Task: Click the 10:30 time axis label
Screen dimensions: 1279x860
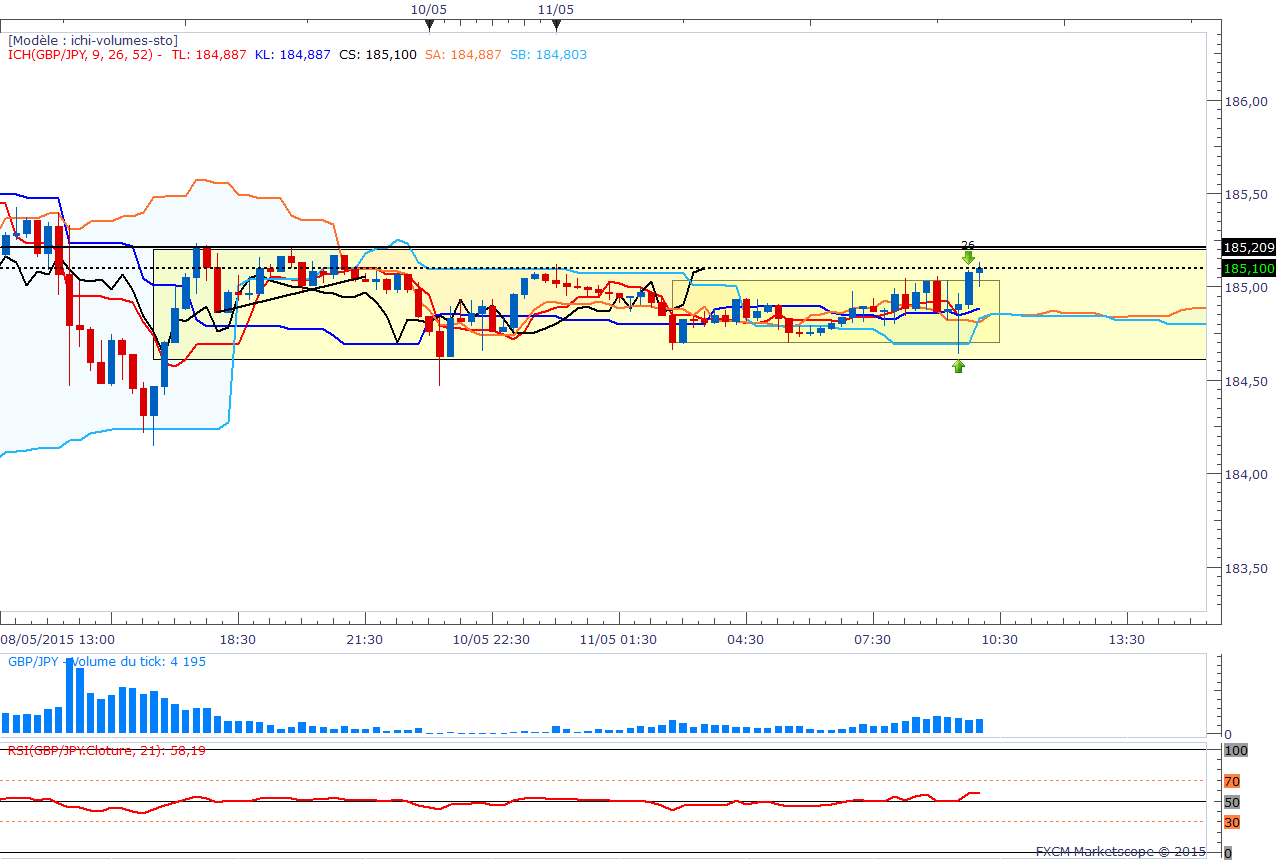Action: [999, 640]
